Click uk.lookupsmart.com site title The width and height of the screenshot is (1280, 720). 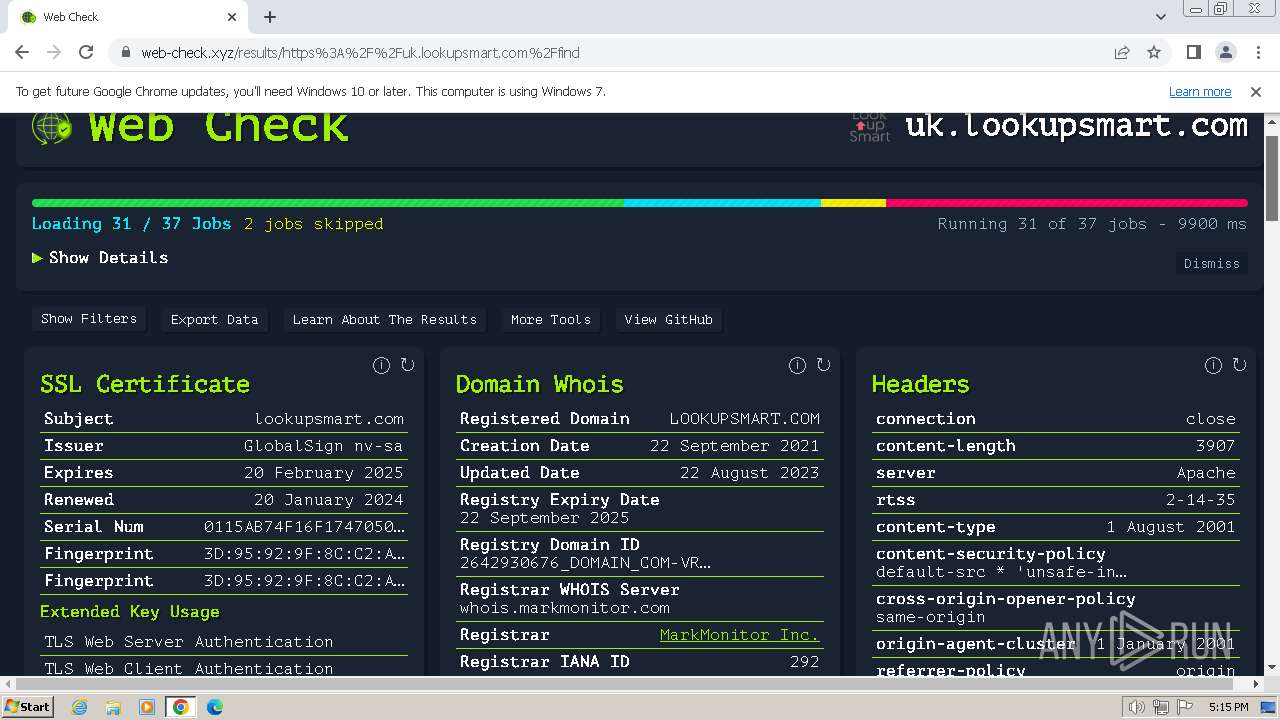pos(1076,126)
